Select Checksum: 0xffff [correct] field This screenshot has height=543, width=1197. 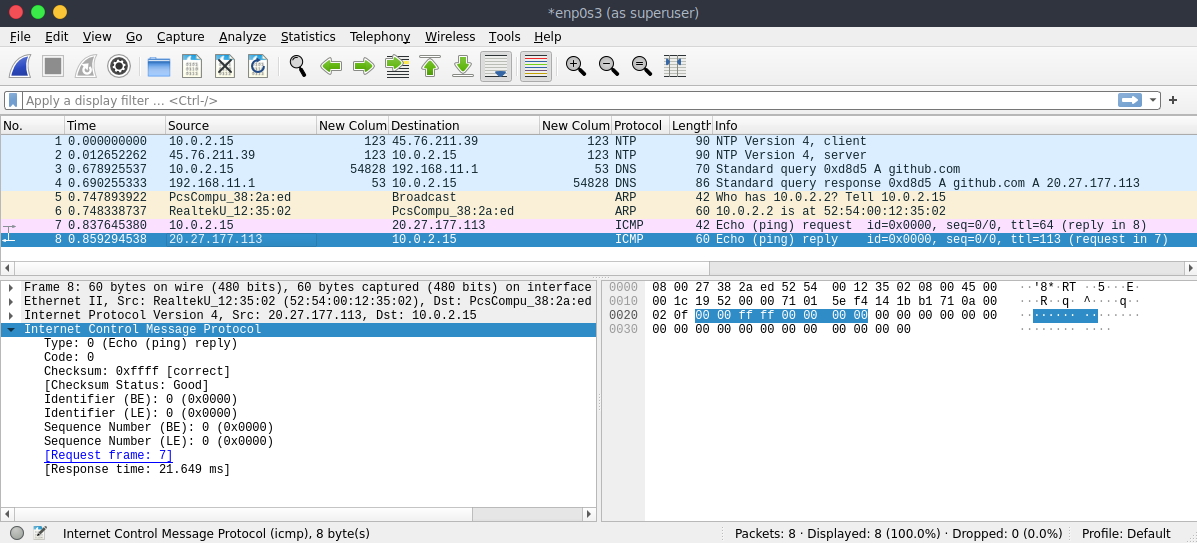[137, 371]
